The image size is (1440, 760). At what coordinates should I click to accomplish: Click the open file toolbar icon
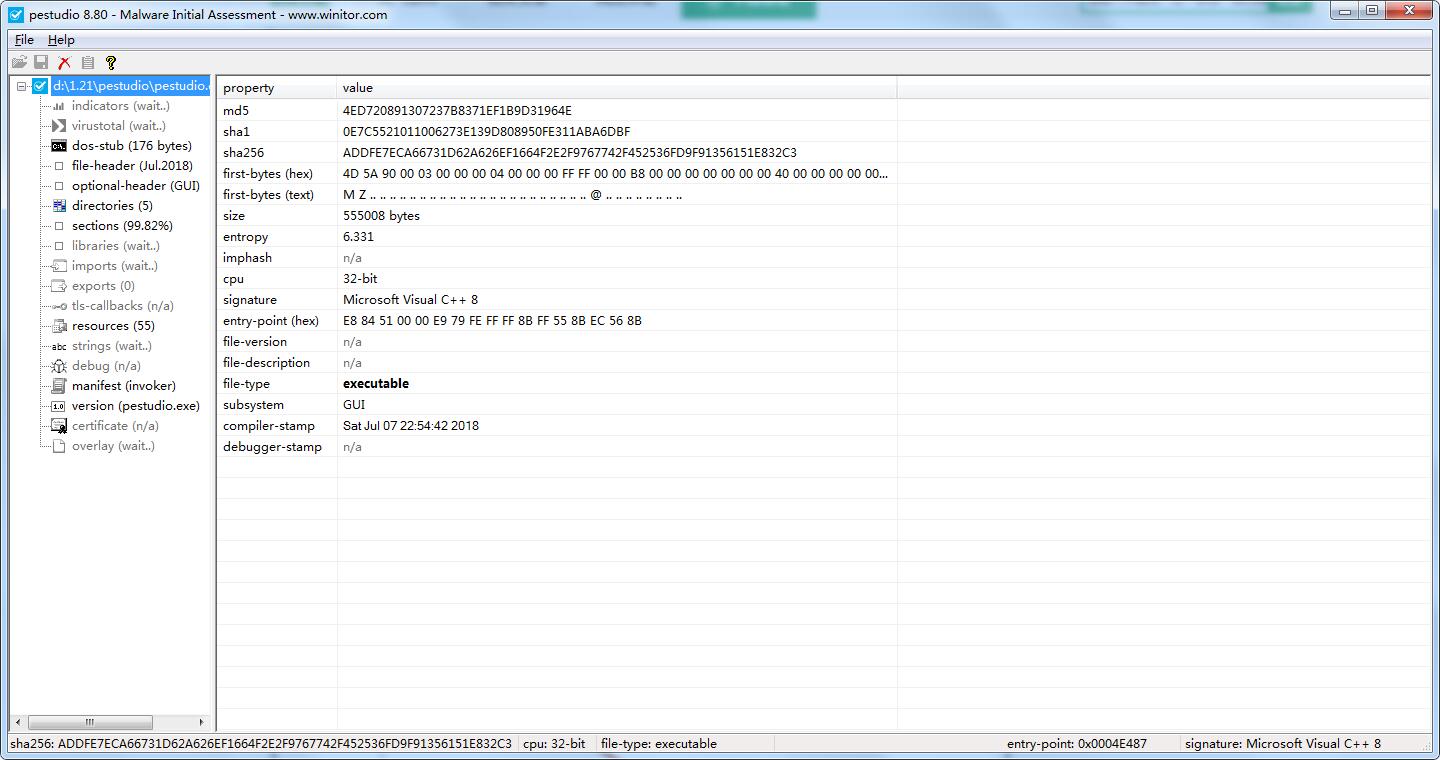click(x=19, y=62)
